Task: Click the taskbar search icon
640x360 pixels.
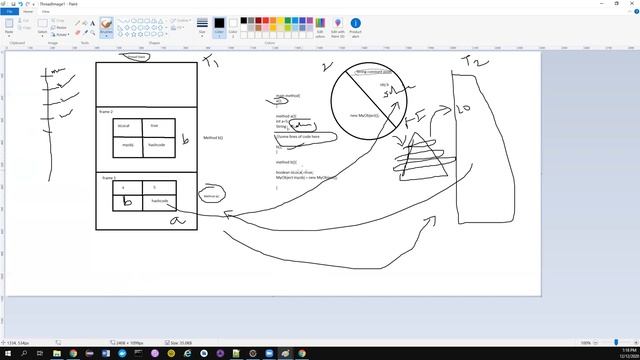Action: click(24, 353)
